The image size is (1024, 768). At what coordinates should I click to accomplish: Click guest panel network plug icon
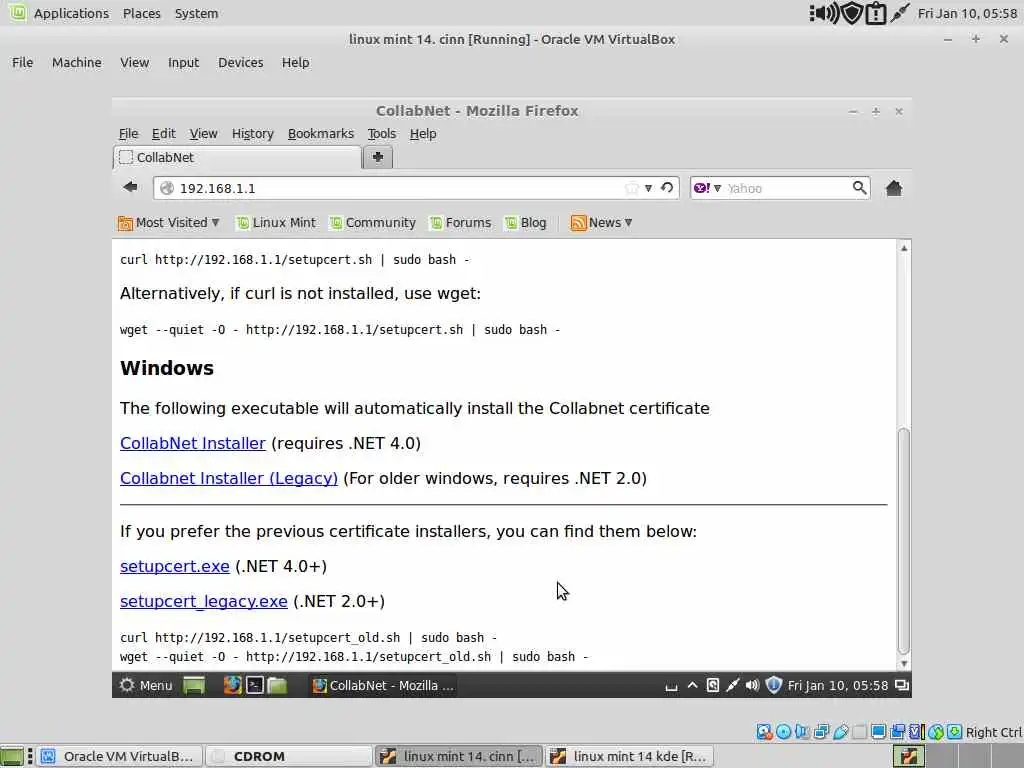click(x=732, y=685)
